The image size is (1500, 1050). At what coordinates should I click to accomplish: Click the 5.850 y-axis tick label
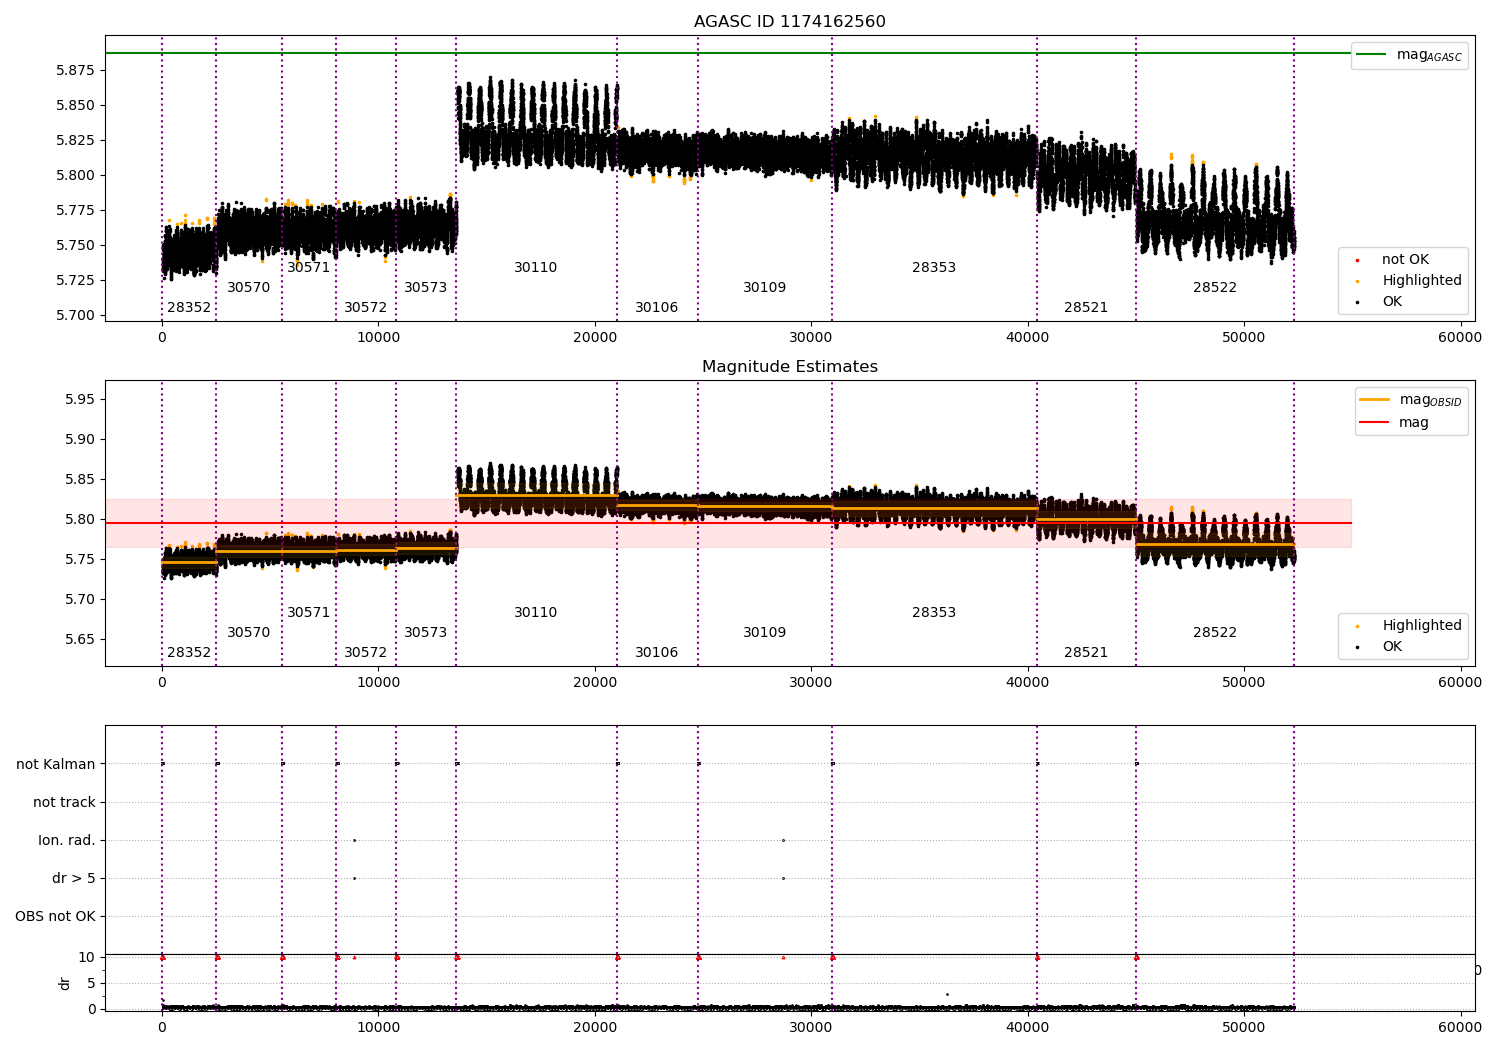(75, 105)
